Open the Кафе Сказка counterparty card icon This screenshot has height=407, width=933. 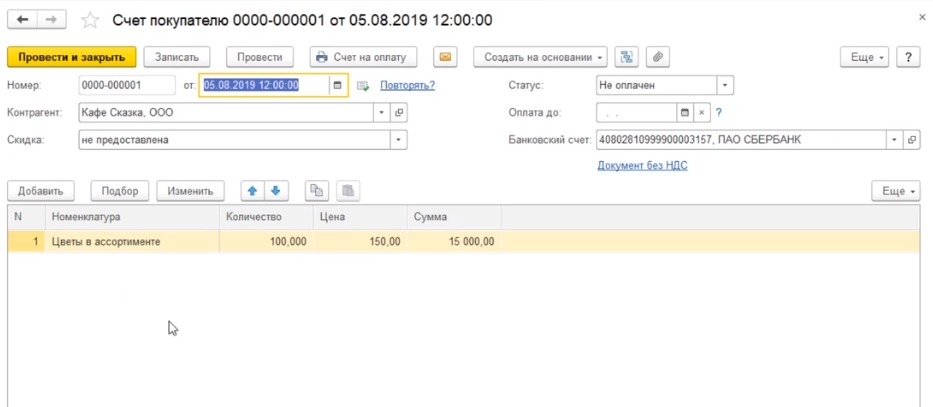click(x=399, y=113)
